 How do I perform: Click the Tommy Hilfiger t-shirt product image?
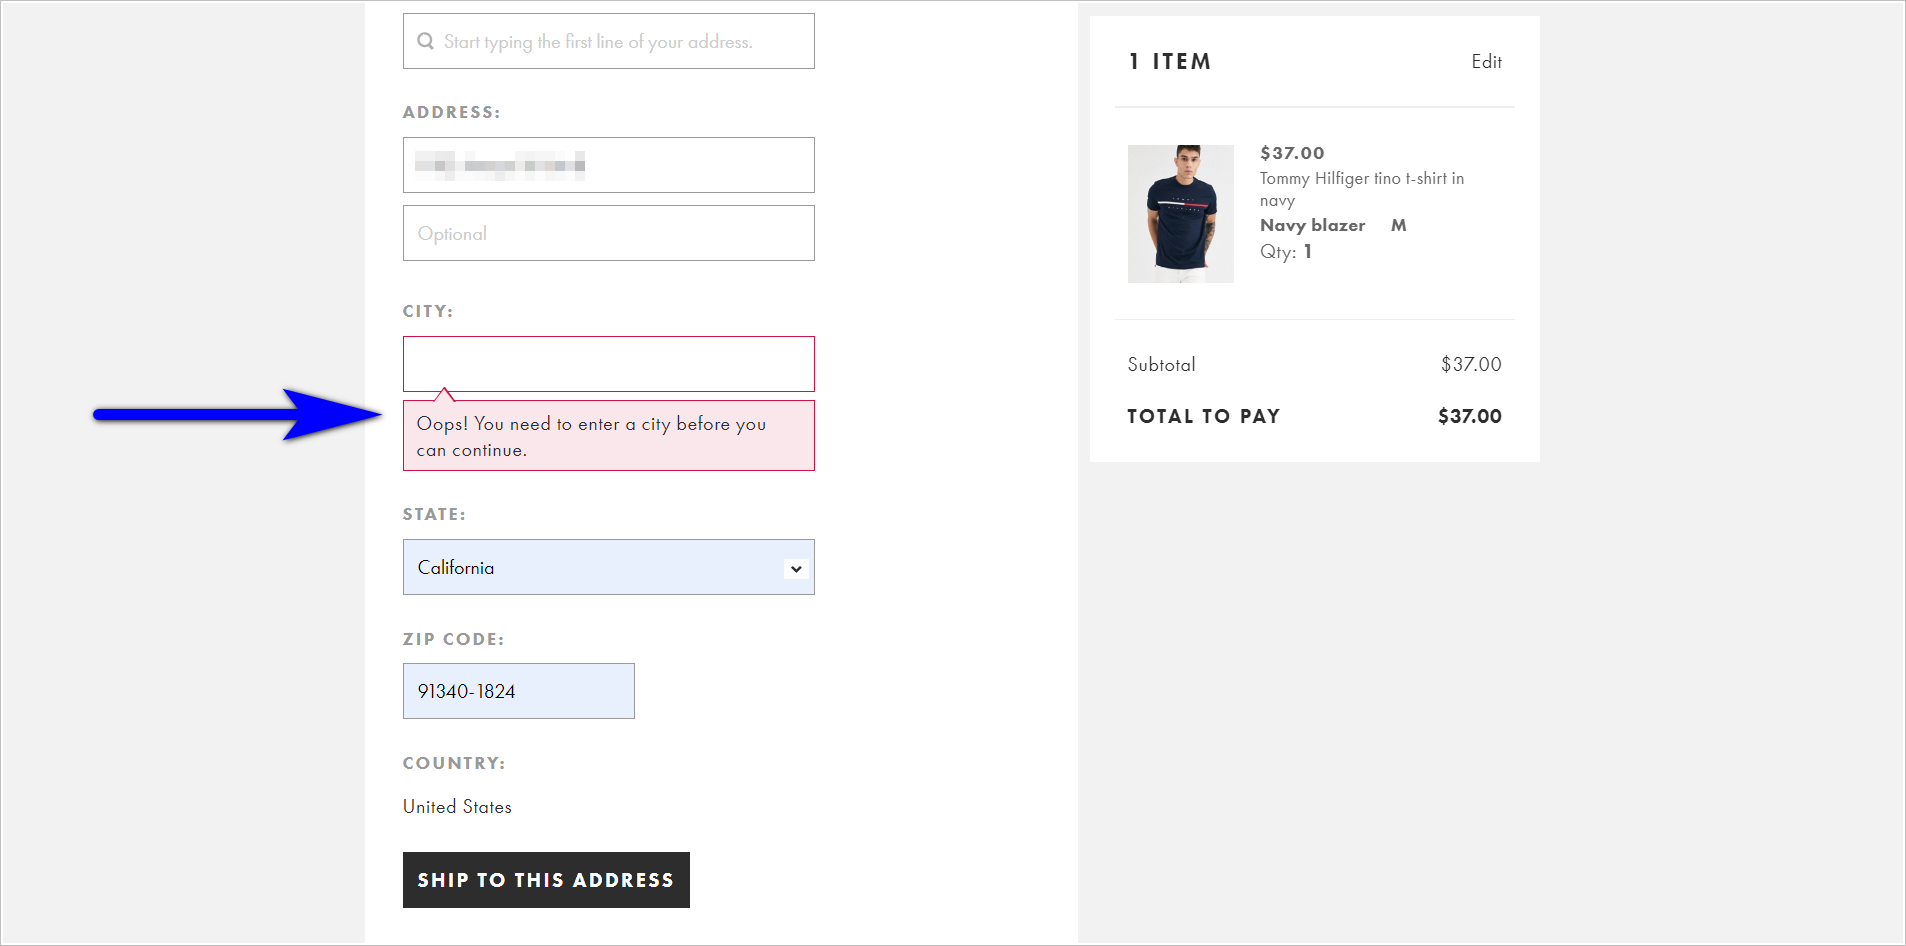click(1180, 213)
